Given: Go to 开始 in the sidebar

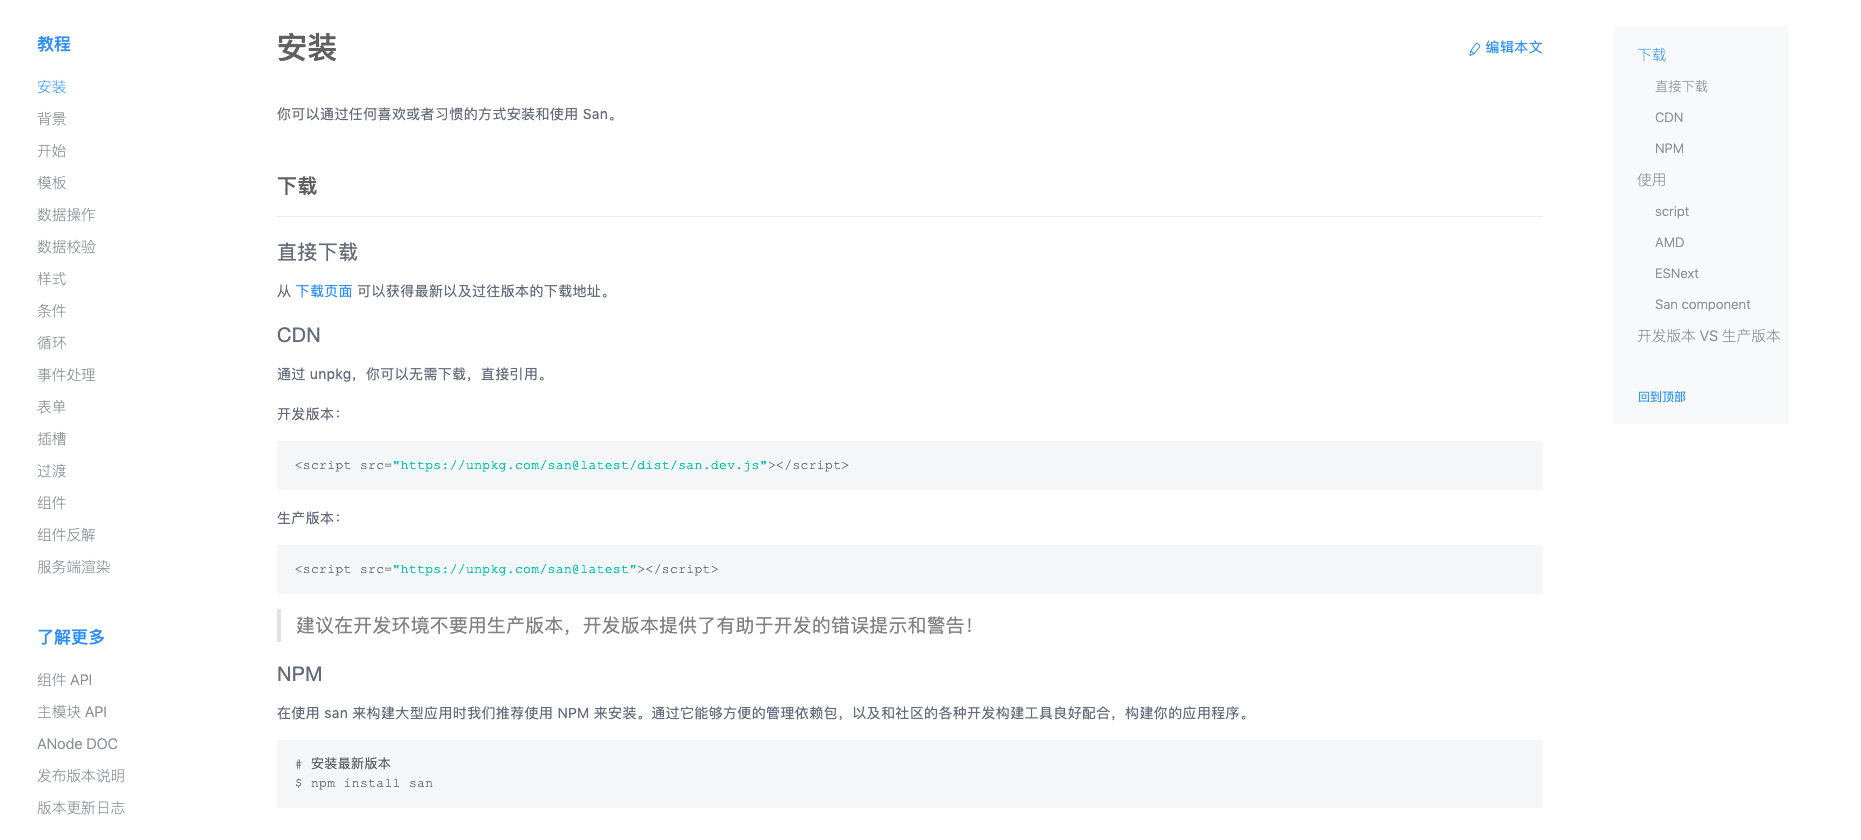Looking at the screenshot, I should point(52,151).
